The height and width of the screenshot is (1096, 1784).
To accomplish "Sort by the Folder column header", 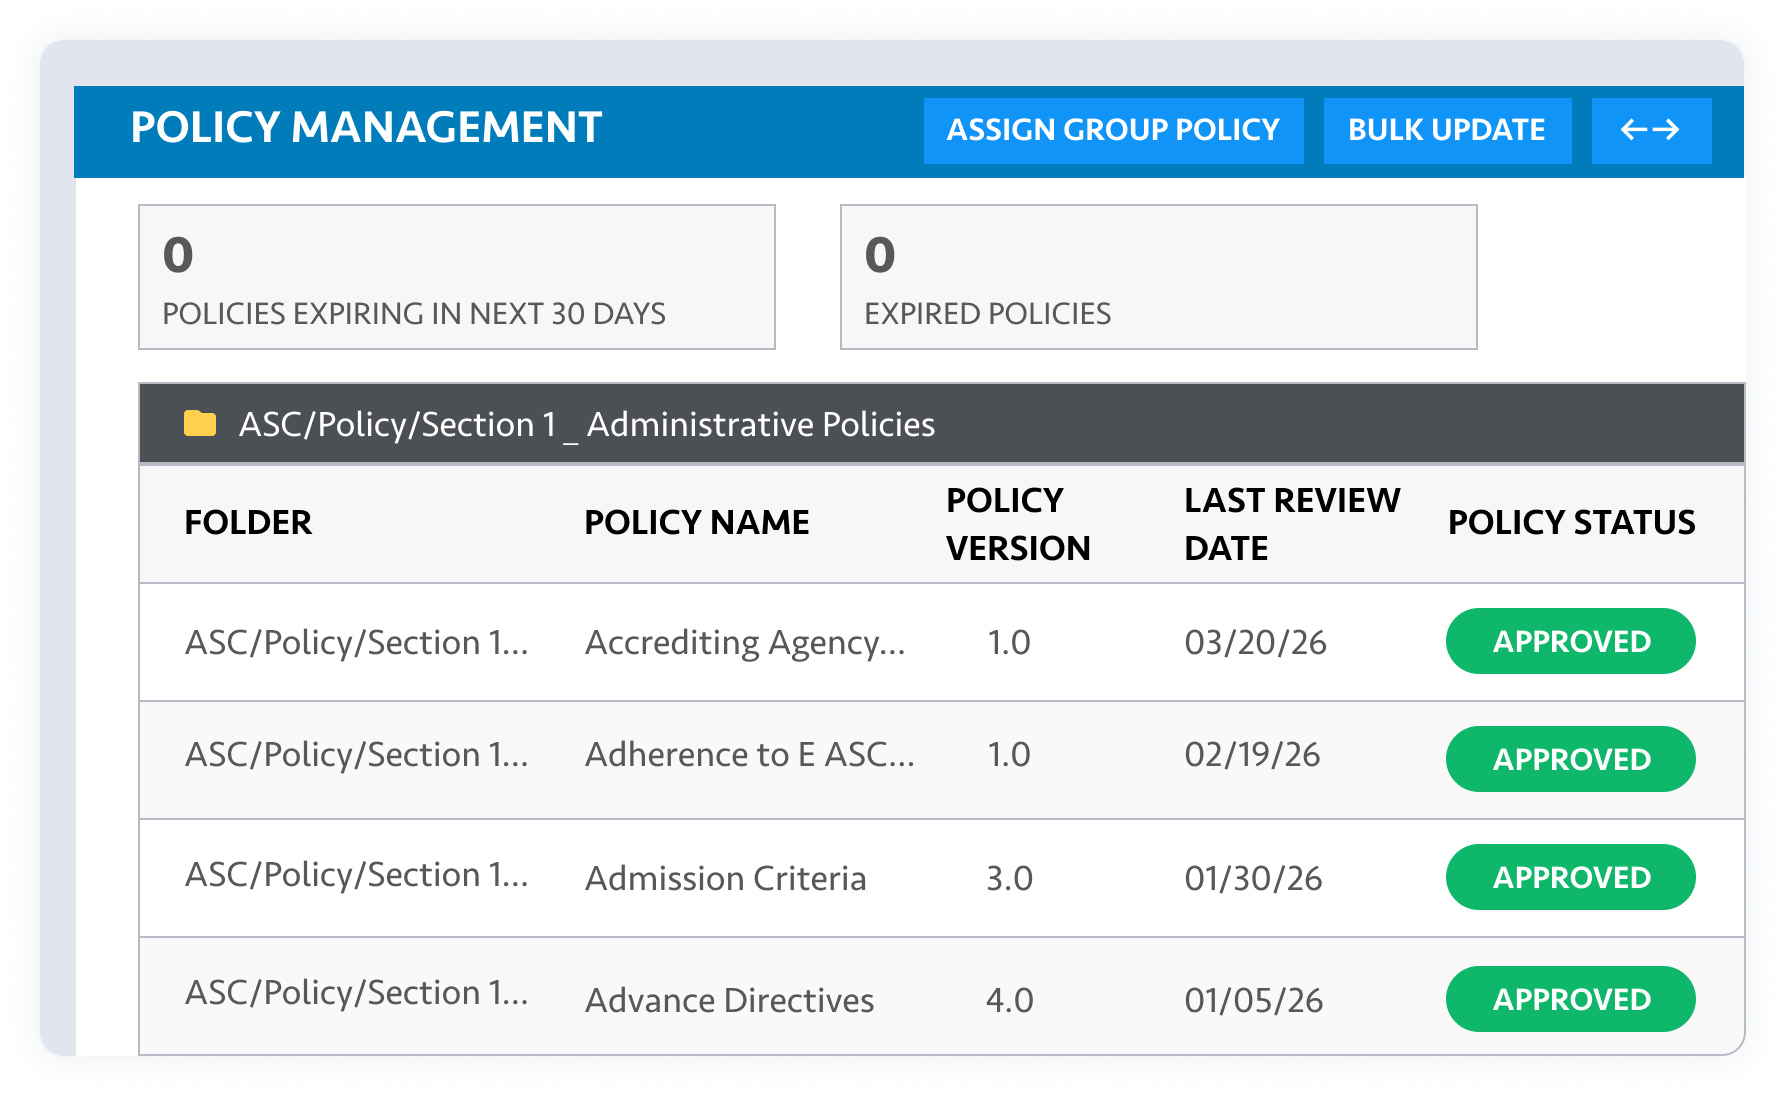I will pyautogui.click(x=248, y=522).
